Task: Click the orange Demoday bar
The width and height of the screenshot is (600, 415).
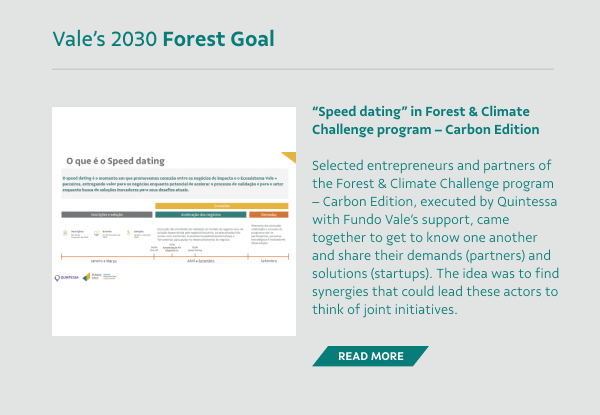Action: click(269, 215)
